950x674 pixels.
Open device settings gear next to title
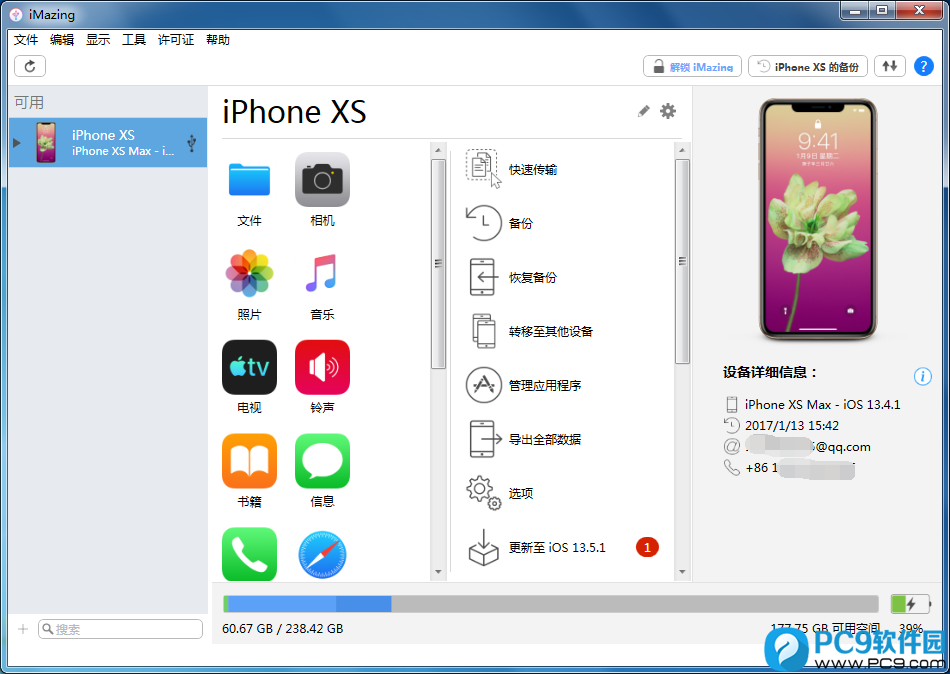tap(668, 111)
